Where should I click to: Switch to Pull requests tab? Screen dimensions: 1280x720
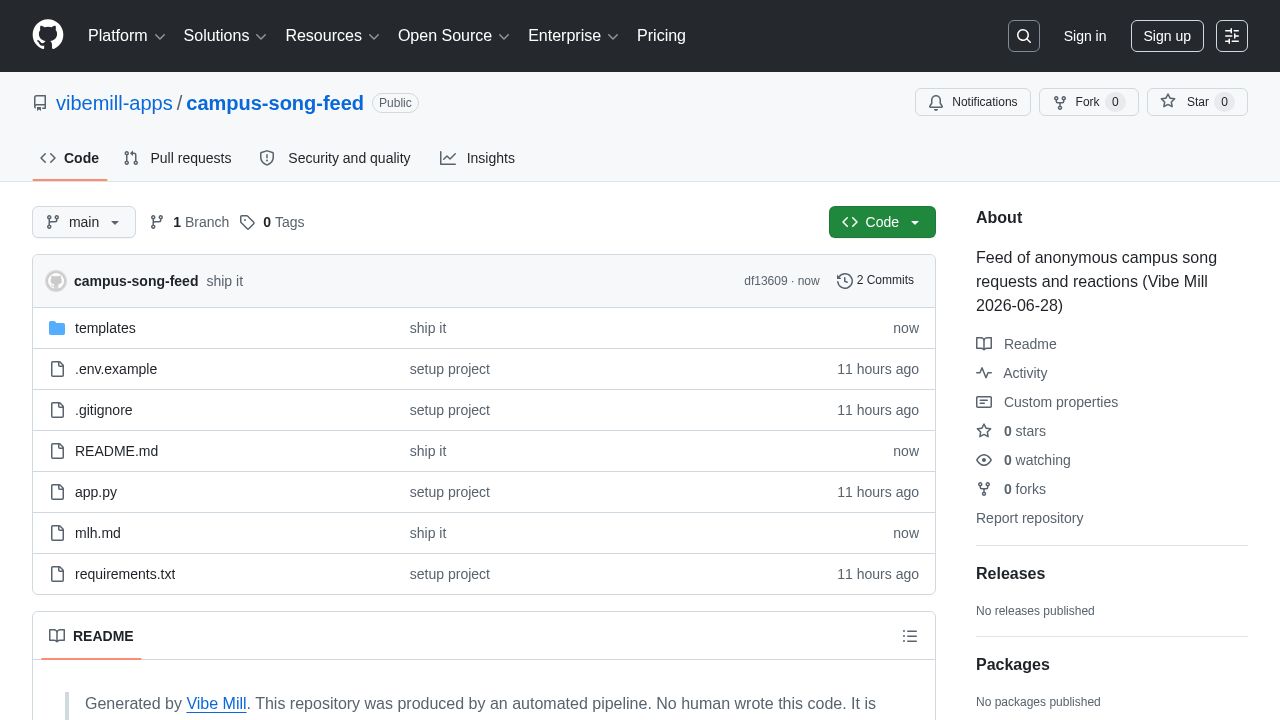[x=177, y=158]
